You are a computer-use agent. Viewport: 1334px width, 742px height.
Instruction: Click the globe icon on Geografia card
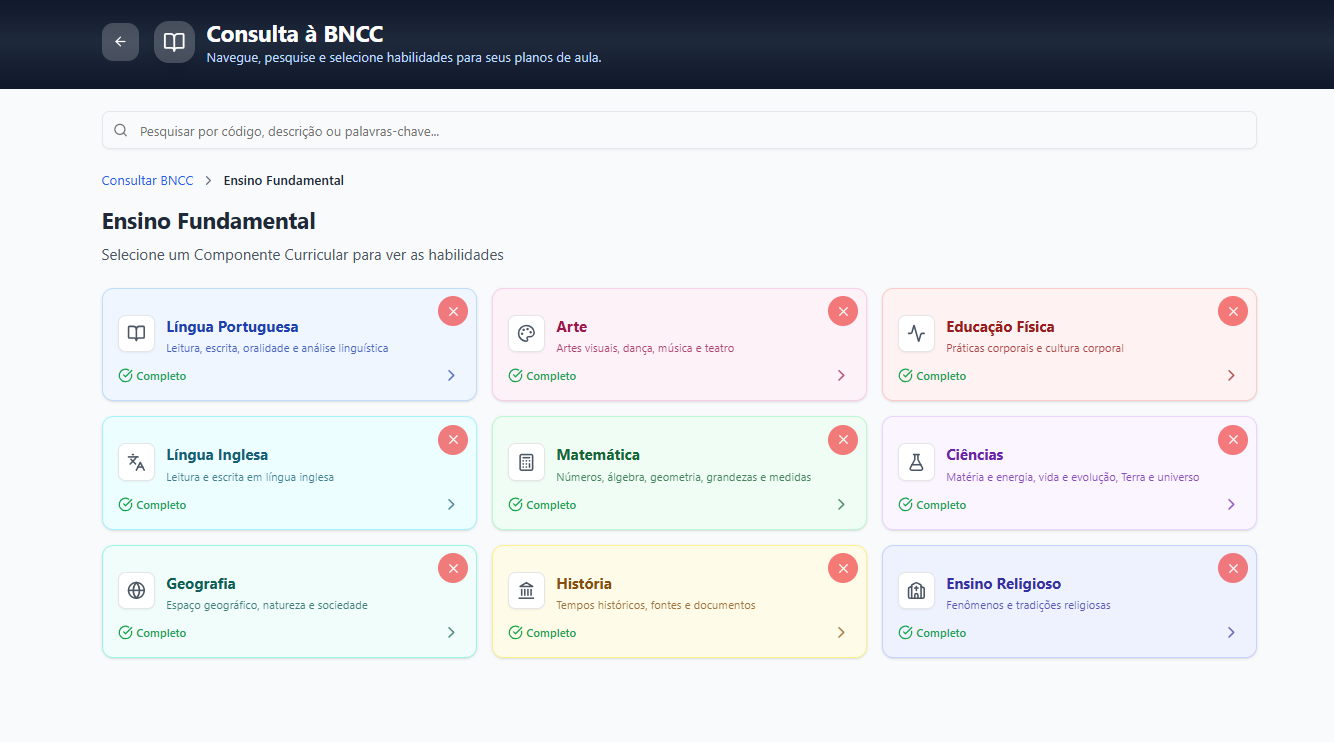pos(136,590)
